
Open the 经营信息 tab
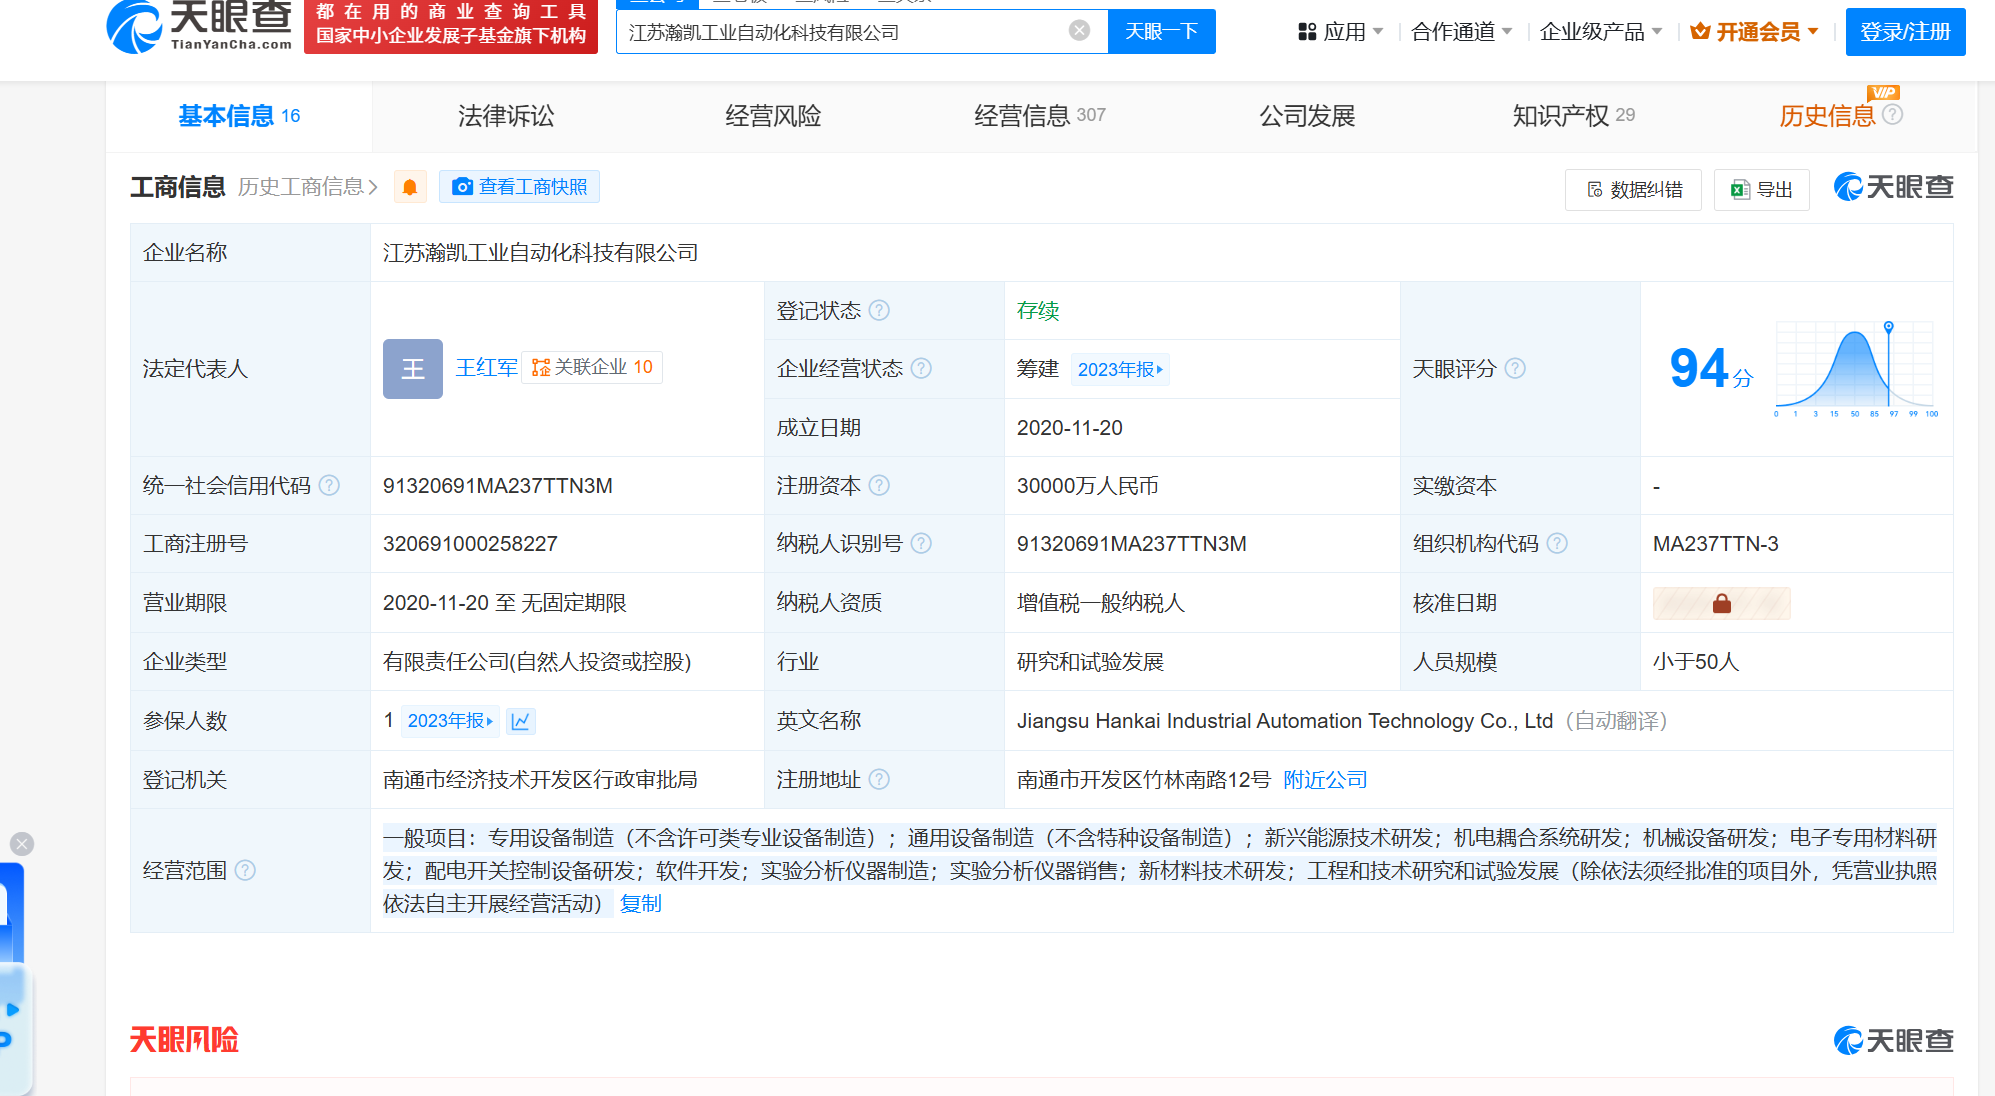point(1040,116)
